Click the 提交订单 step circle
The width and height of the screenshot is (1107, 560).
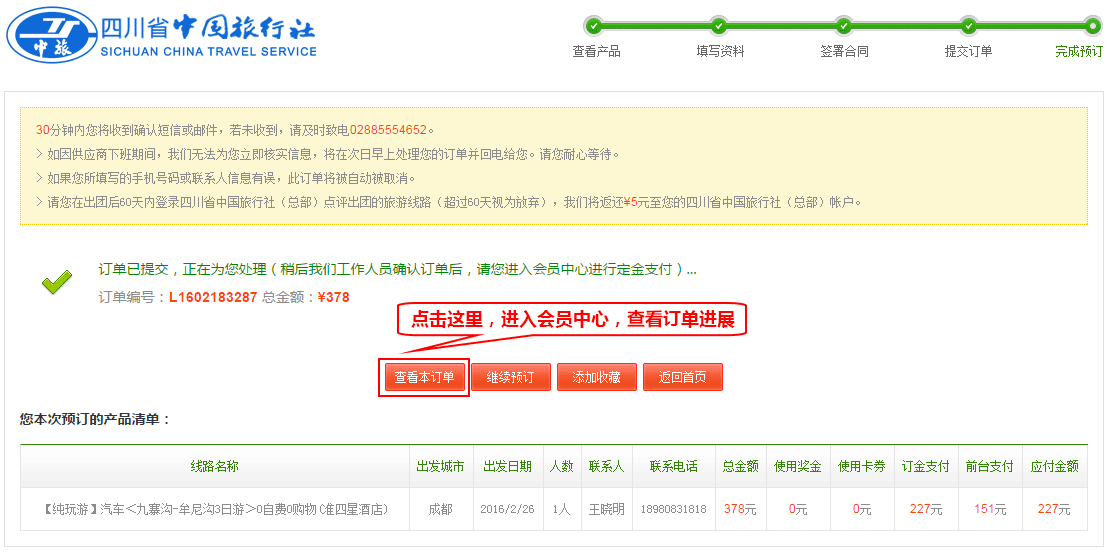click(968, 25)
